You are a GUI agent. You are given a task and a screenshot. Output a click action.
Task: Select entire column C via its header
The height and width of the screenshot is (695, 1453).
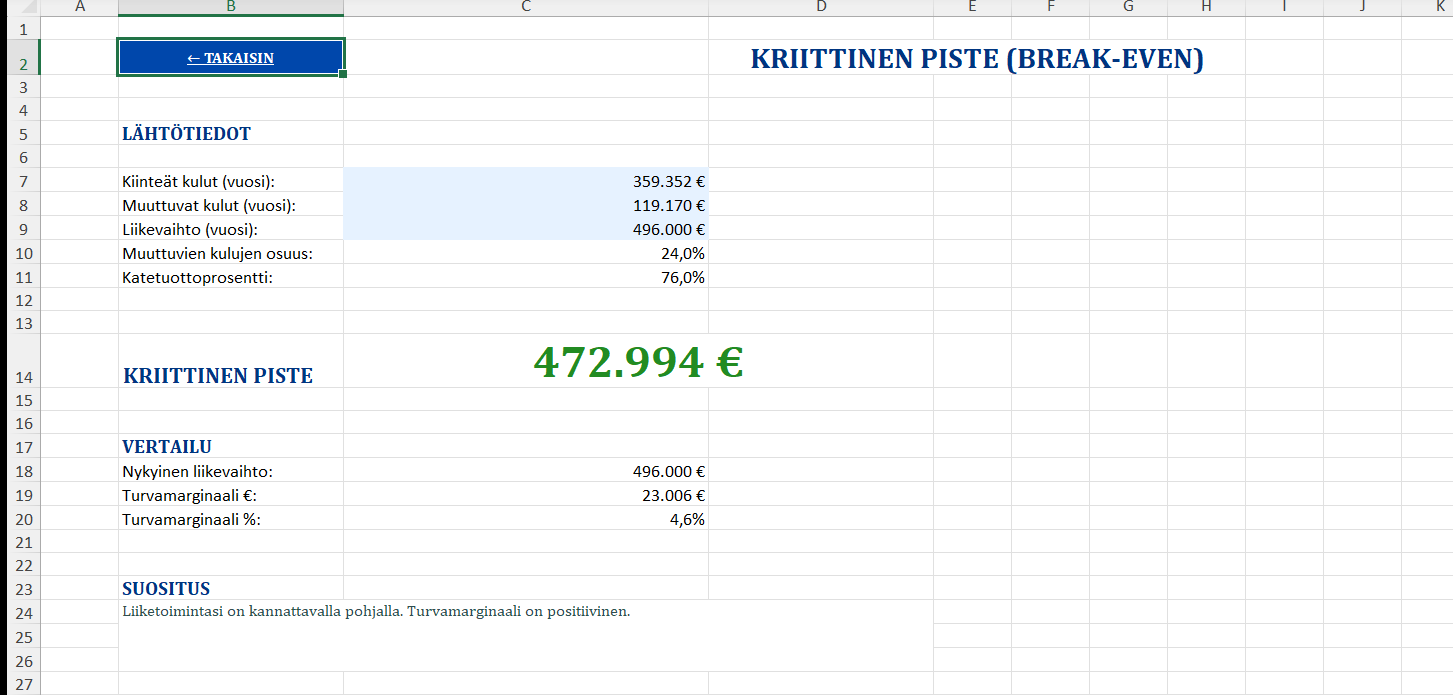[526, 8]
